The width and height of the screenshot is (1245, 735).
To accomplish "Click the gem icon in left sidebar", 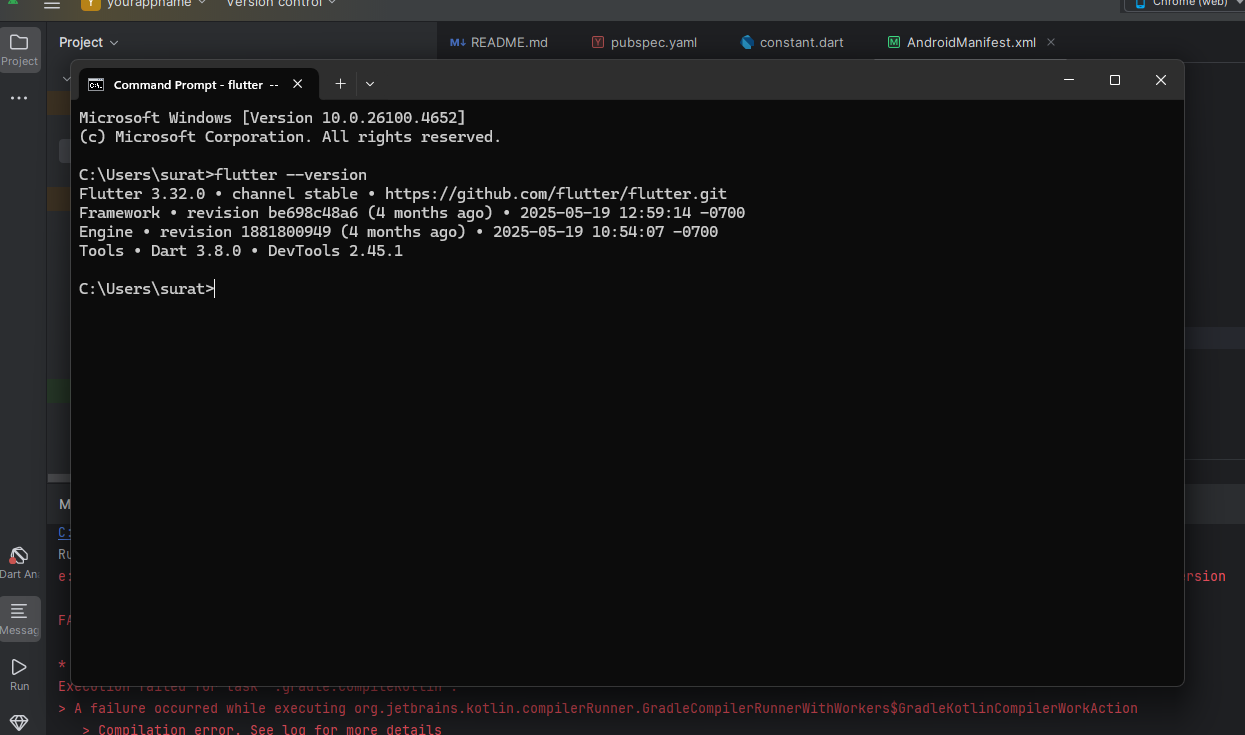I will coord(19,722).
